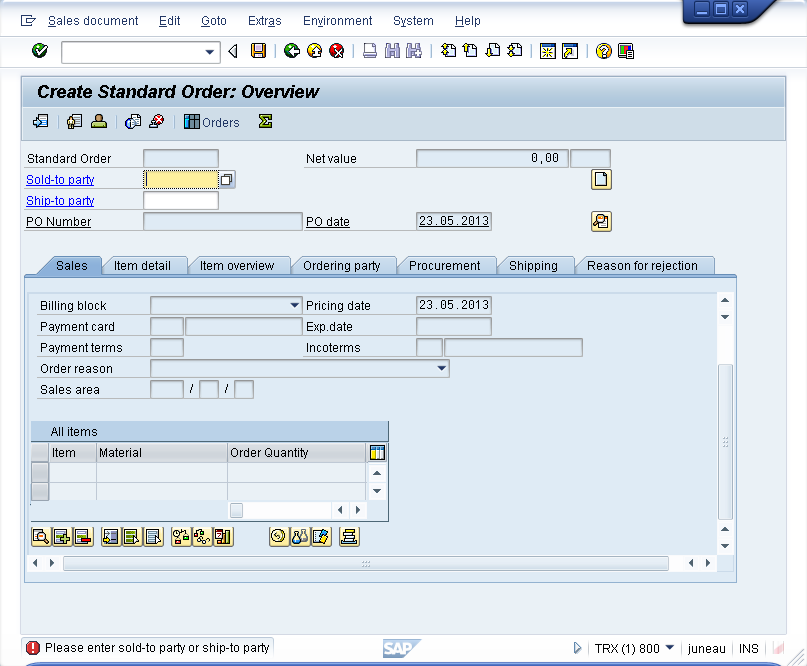This screenshot has height=666, width=807.
Task: Open the Extras menu
Action: click(265, 21)
